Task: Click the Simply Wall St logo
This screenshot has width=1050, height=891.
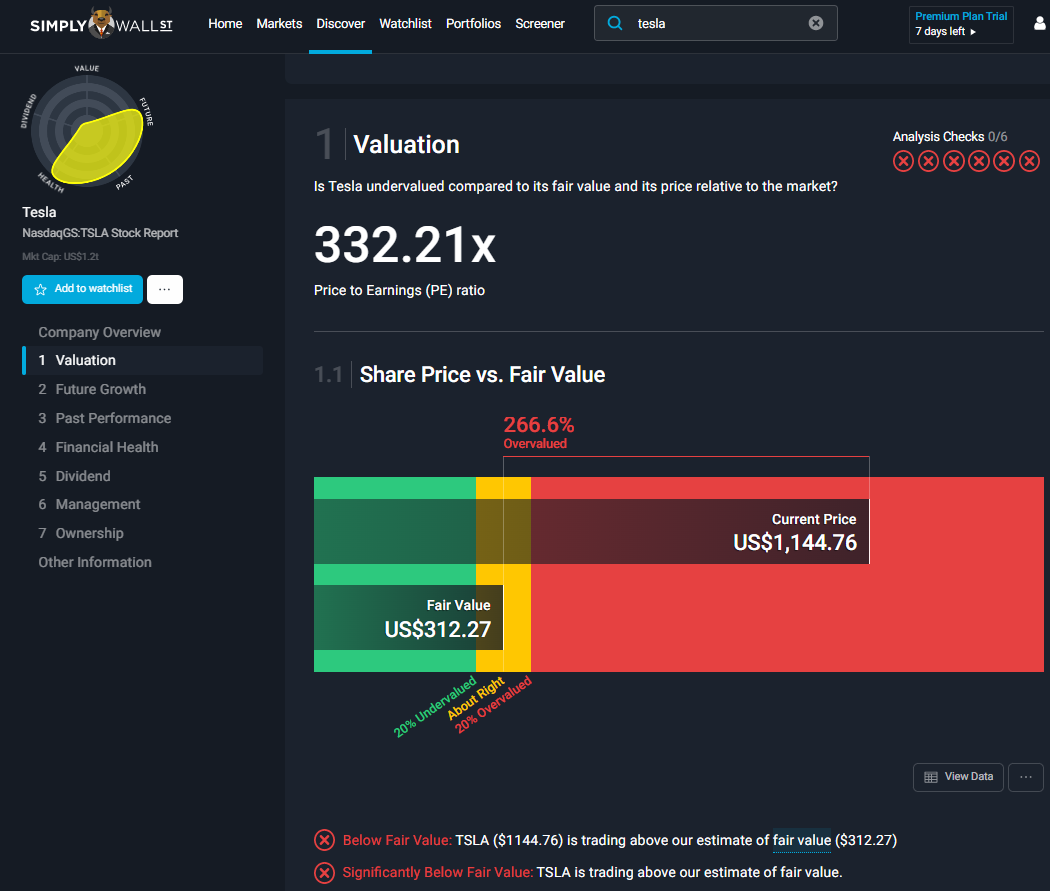Action: click(101, 24)
